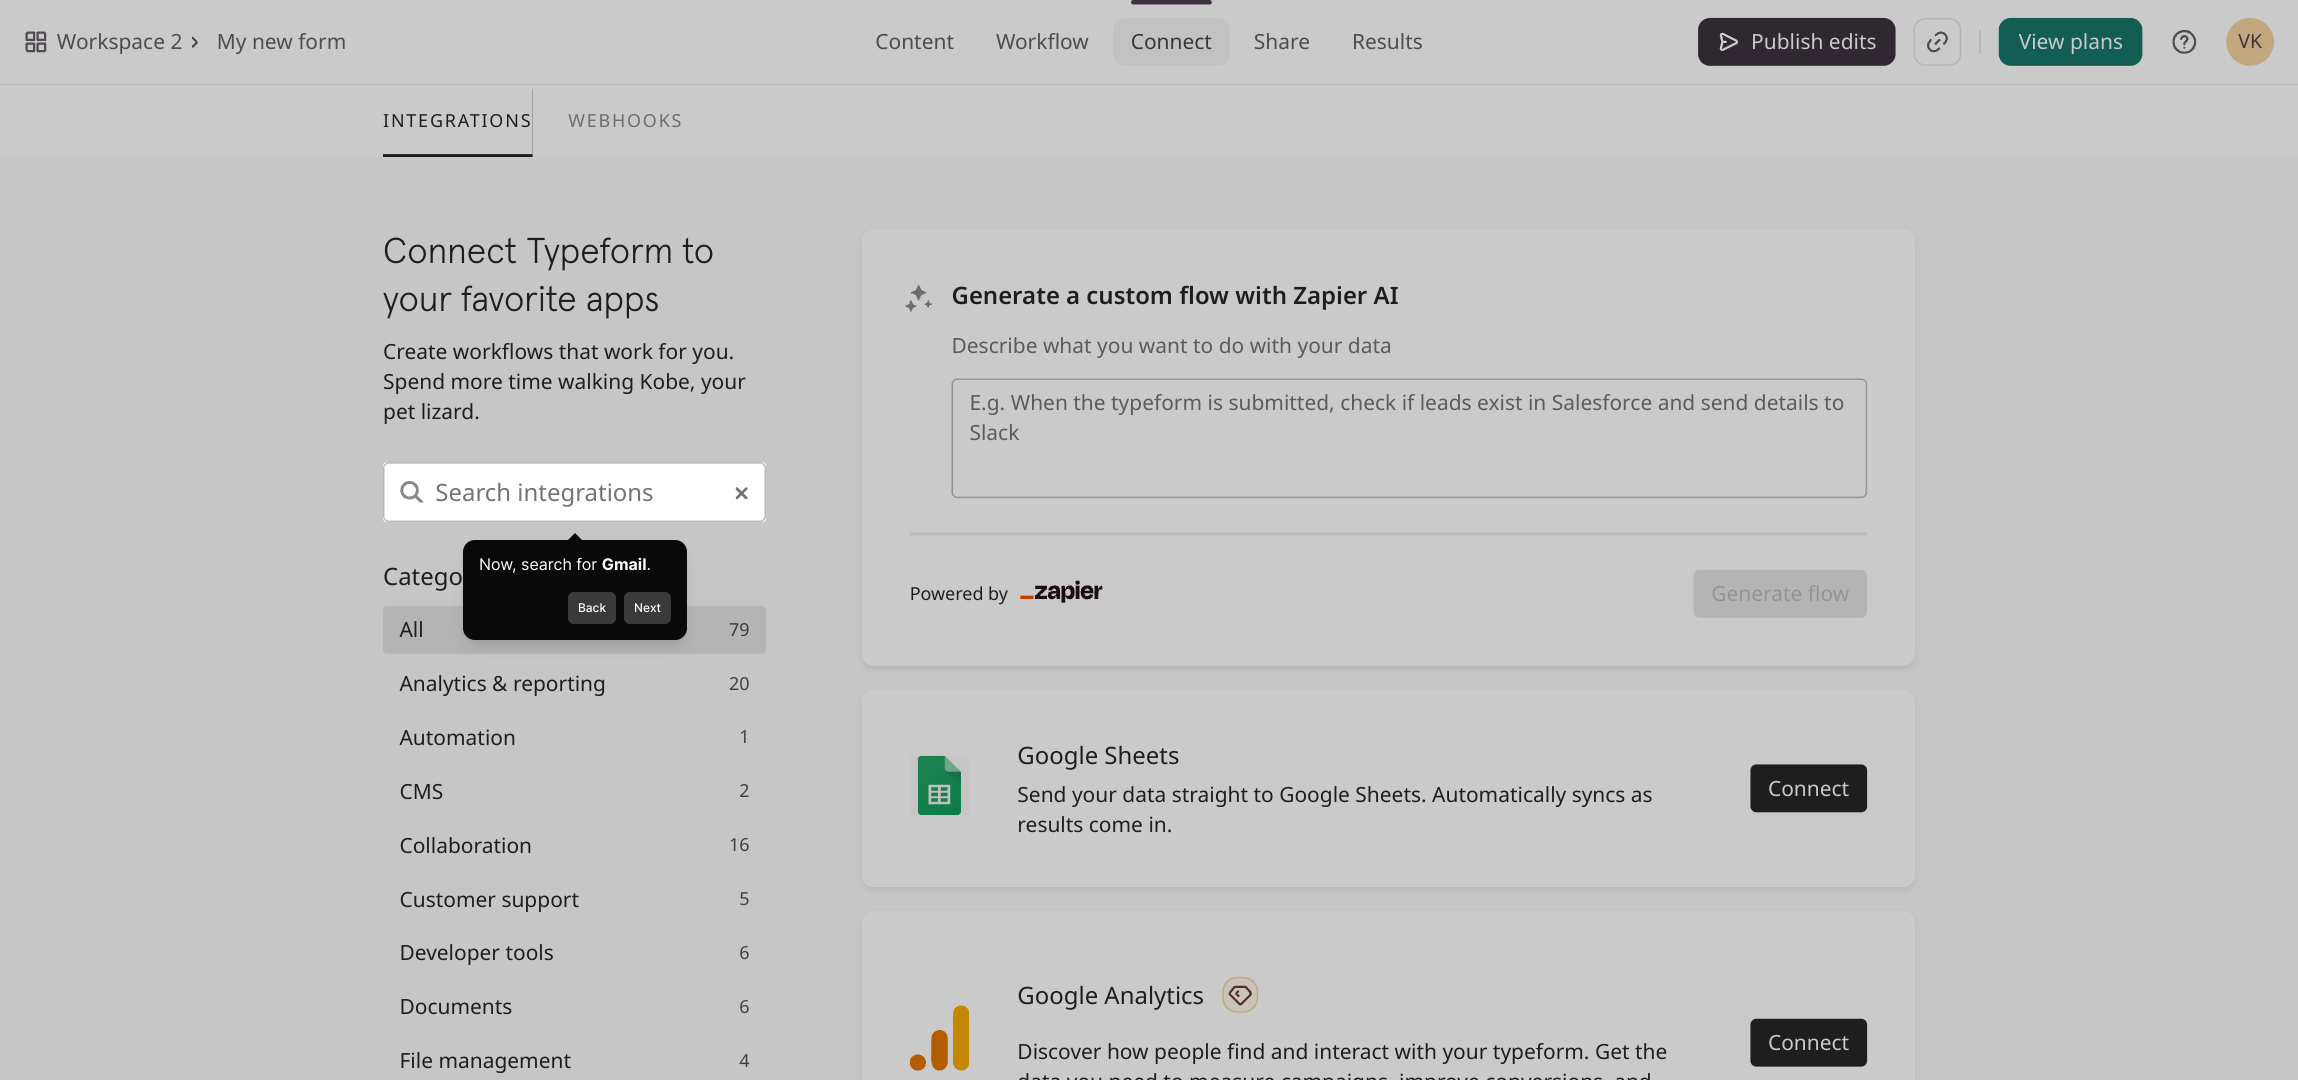Click the Generate flow button
The image size is (2298, 1080).
(x=1780, y=594)
